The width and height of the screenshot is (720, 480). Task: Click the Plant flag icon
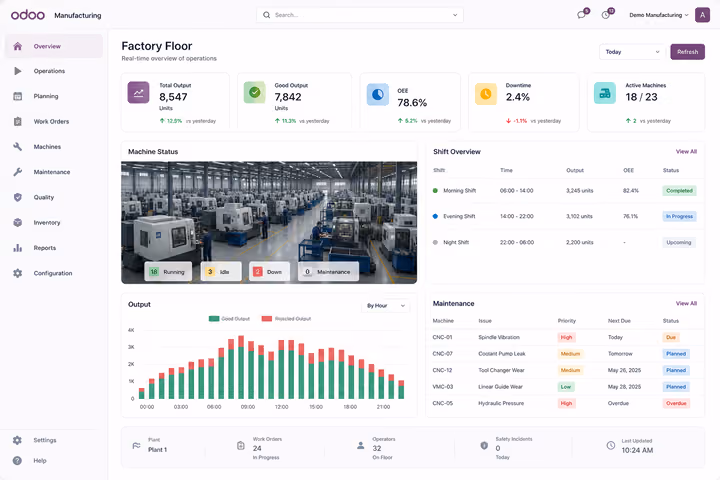pyautogui.click(x=136, y=446)
